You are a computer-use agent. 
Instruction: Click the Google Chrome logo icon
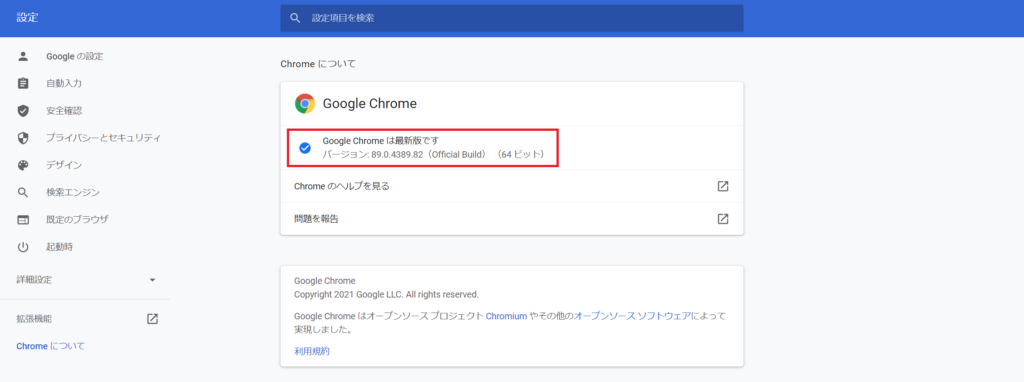coord(304,103)
